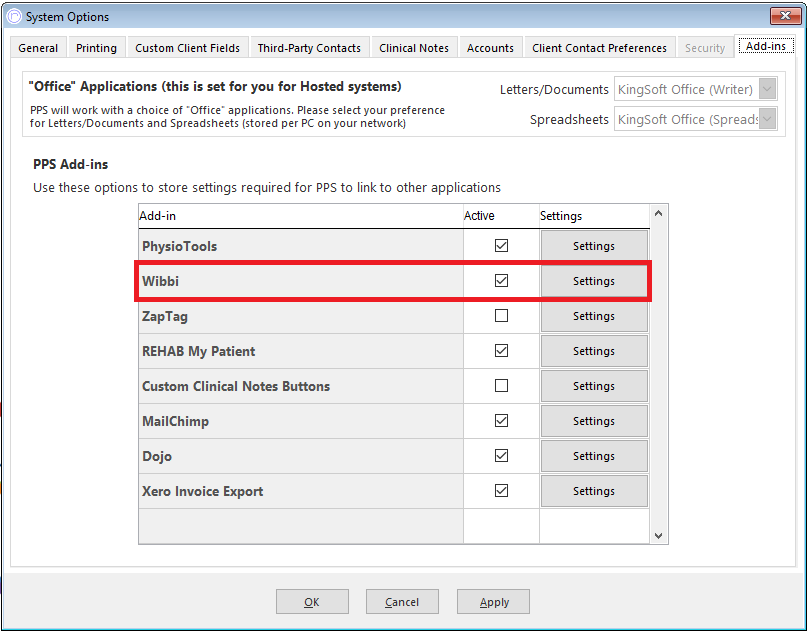Select the Add-ins tab
Image resolution: width=807 pixels, height=631 pixels.
pos(766,46)
